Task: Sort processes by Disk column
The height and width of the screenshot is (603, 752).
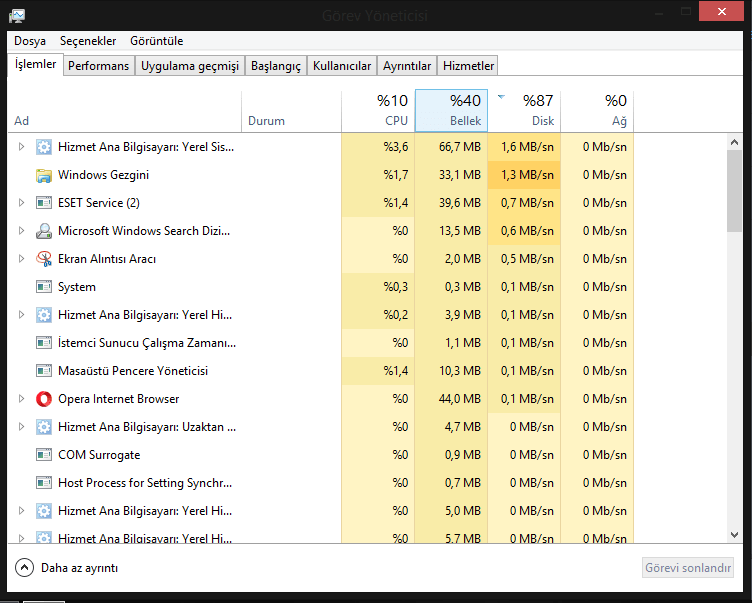Action: pyautogui.click(x=524, y=111)
